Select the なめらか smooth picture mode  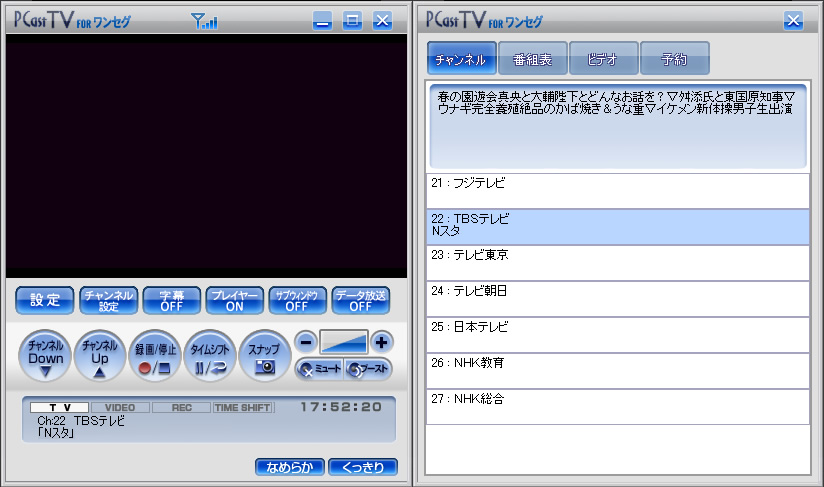click(x=288, y=467)
